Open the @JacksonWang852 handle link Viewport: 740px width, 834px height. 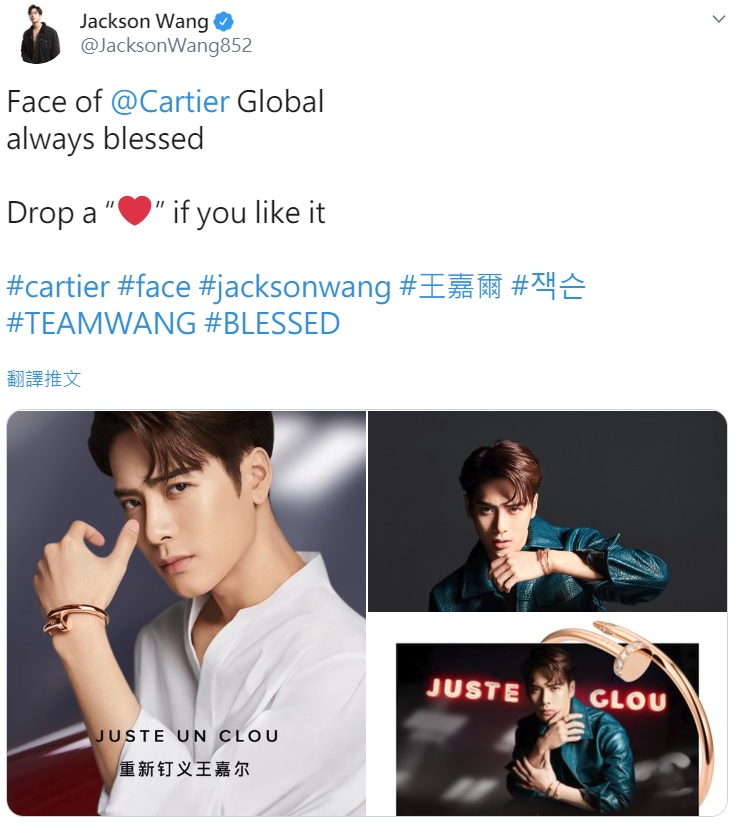[x=166, y=46]
